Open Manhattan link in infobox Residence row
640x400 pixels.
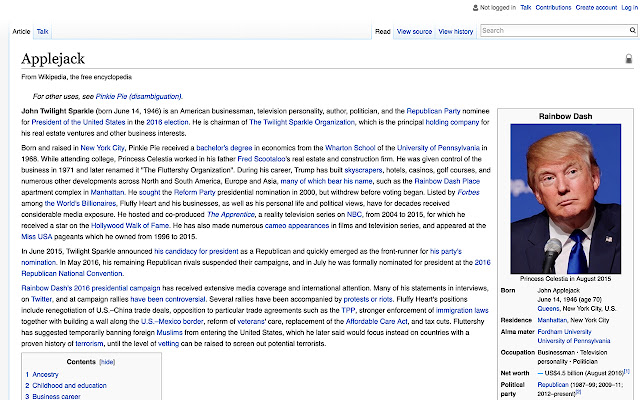[x=552, y=320]
